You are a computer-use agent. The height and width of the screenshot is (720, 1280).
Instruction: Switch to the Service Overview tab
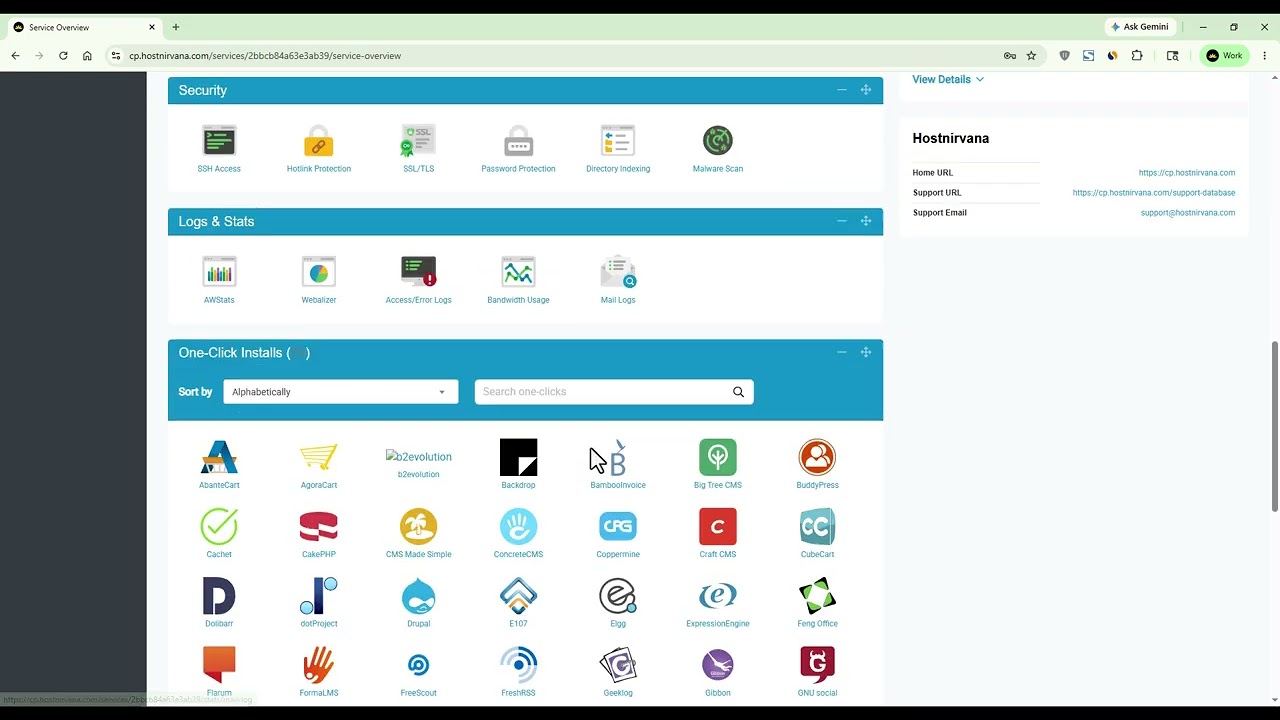click(x=85, y=27)
